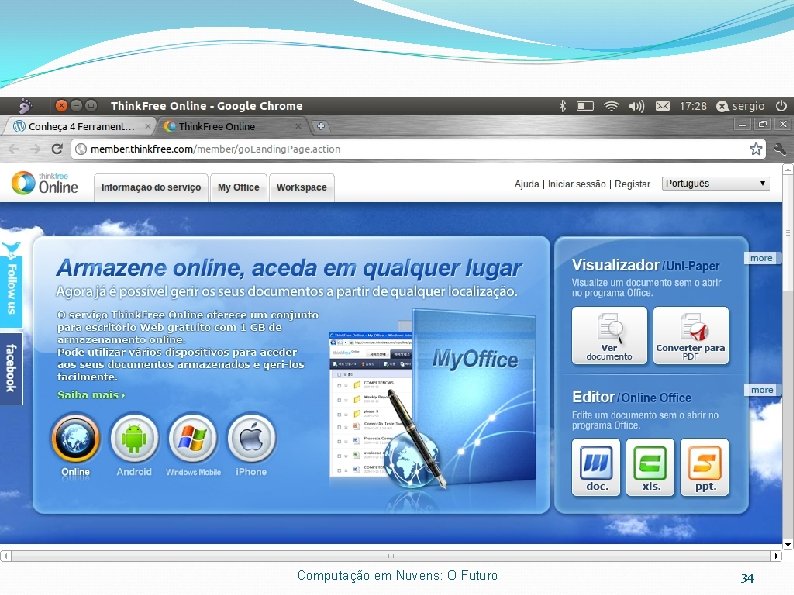Click more next to Editor

[762, 390]
